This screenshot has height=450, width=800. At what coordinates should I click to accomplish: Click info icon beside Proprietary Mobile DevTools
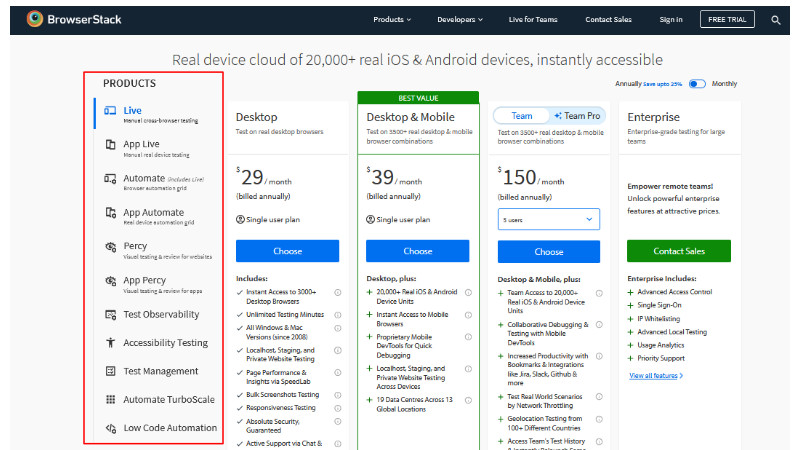pos(468,337)
